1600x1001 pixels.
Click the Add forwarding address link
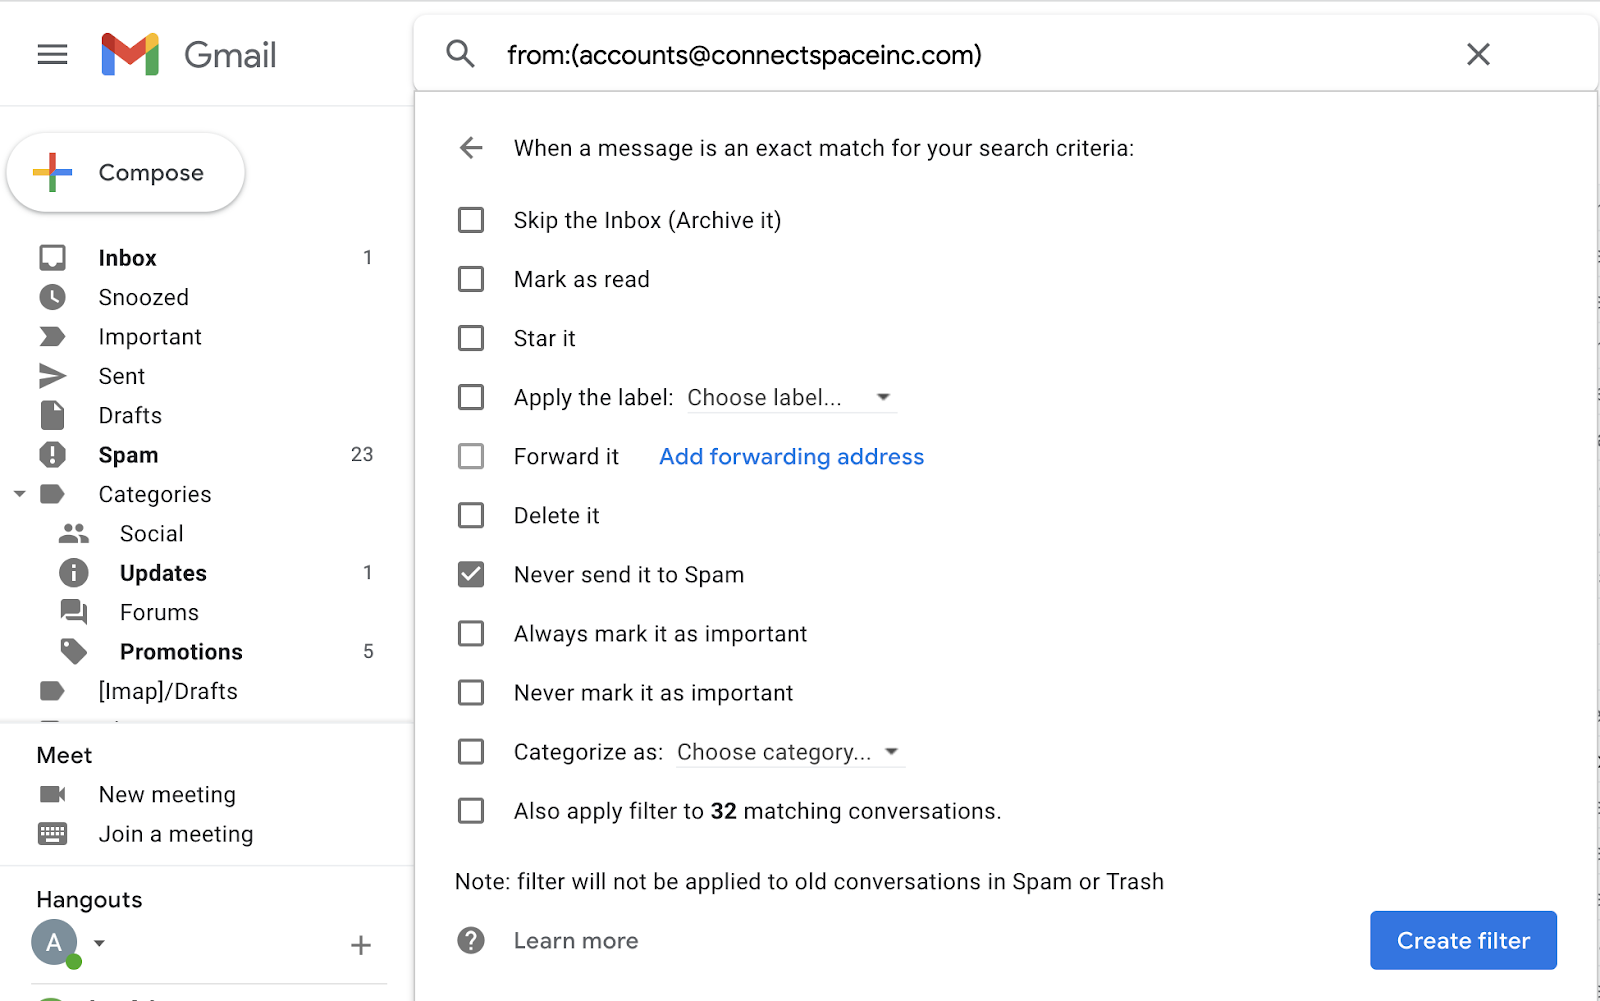791,457
